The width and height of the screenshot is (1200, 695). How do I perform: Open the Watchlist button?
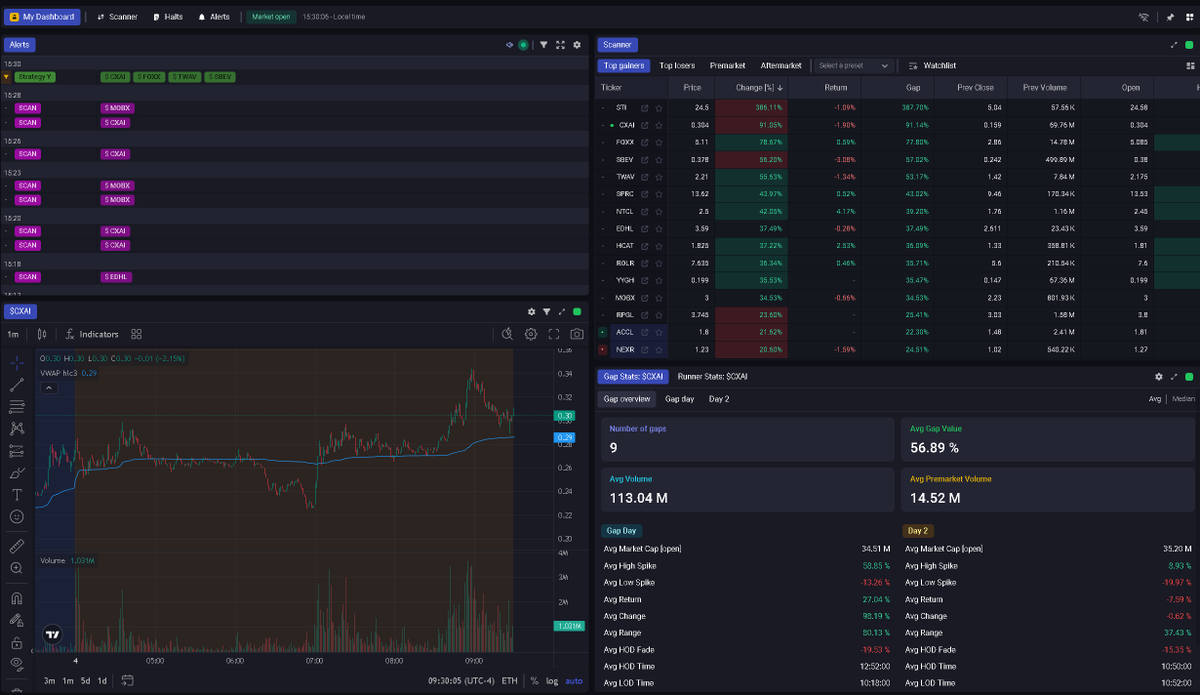(x=932, y=66)
